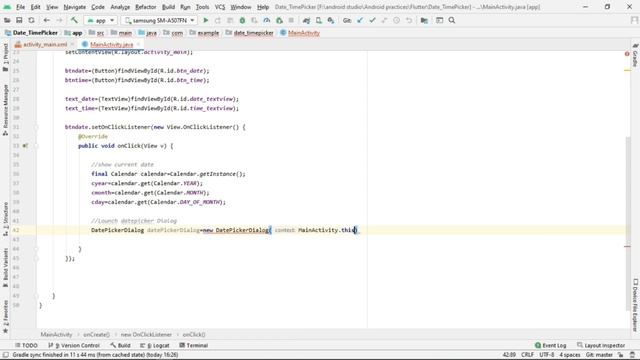
Task: Click the Synchronize refresh toolbar icon
Action: (x=31, y=20)
